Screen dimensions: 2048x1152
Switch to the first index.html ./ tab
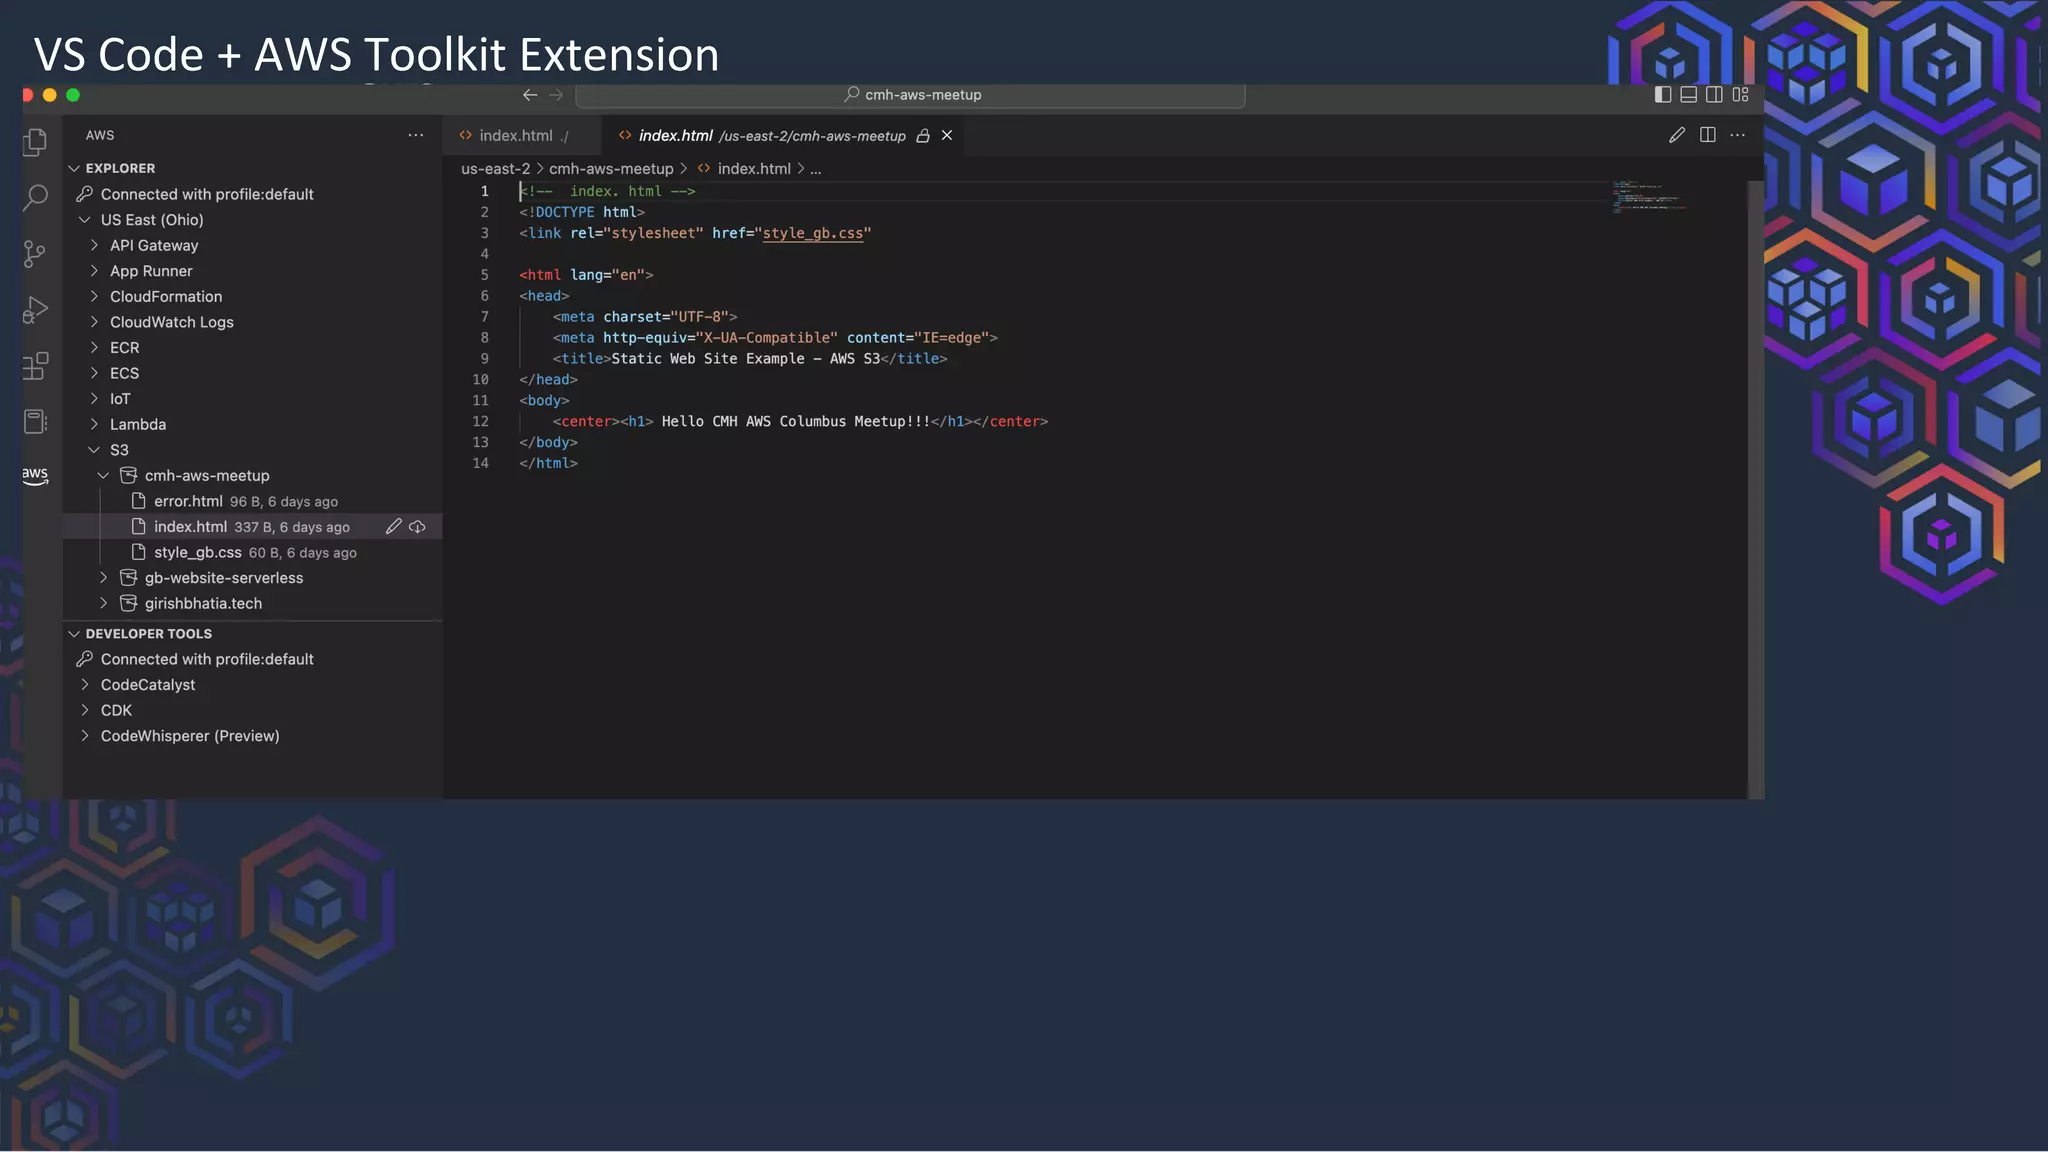coord(521,135)
